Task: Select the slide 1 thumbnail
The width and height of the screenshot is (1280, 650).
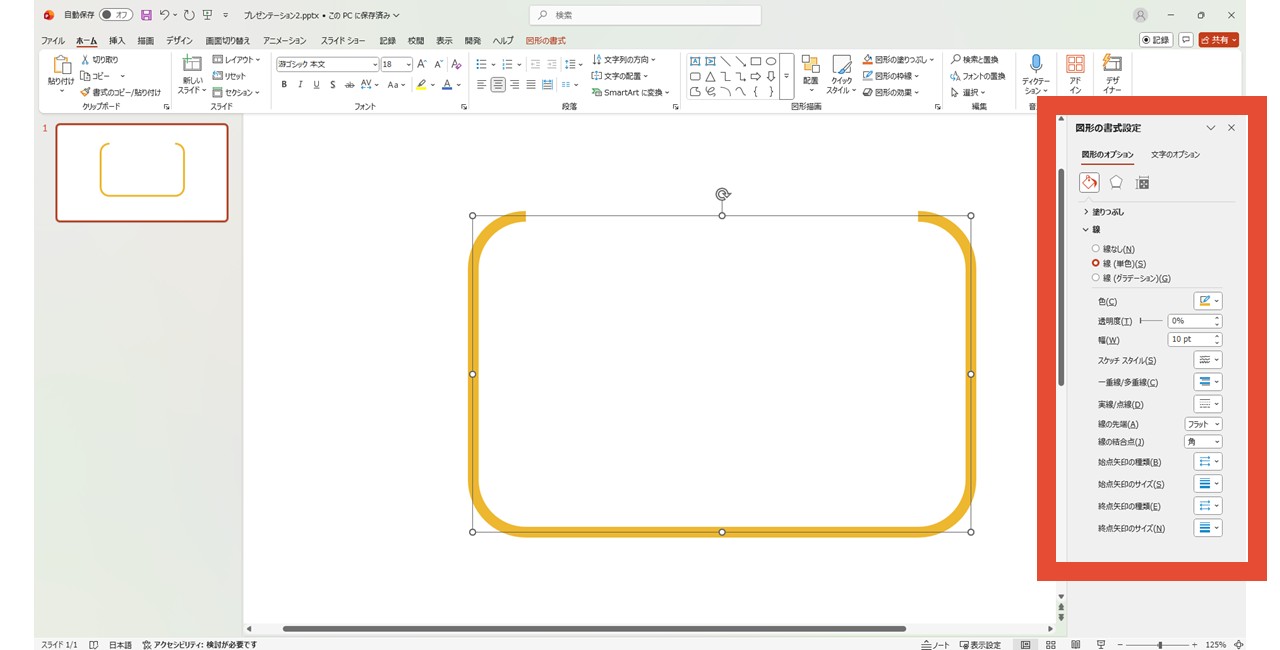Action: click(x=142, y=172)
